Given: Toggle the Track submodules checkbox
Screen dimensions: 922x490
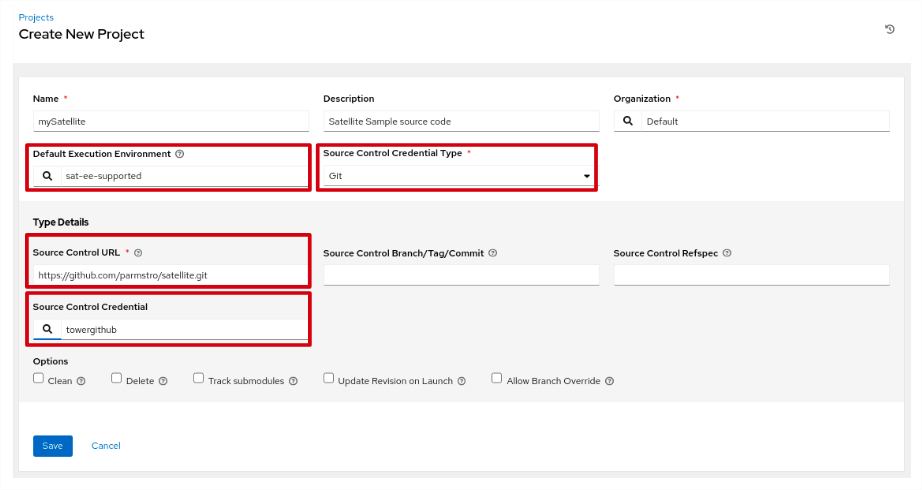Looking at the screenshot, I should click(x=198, y=379).
